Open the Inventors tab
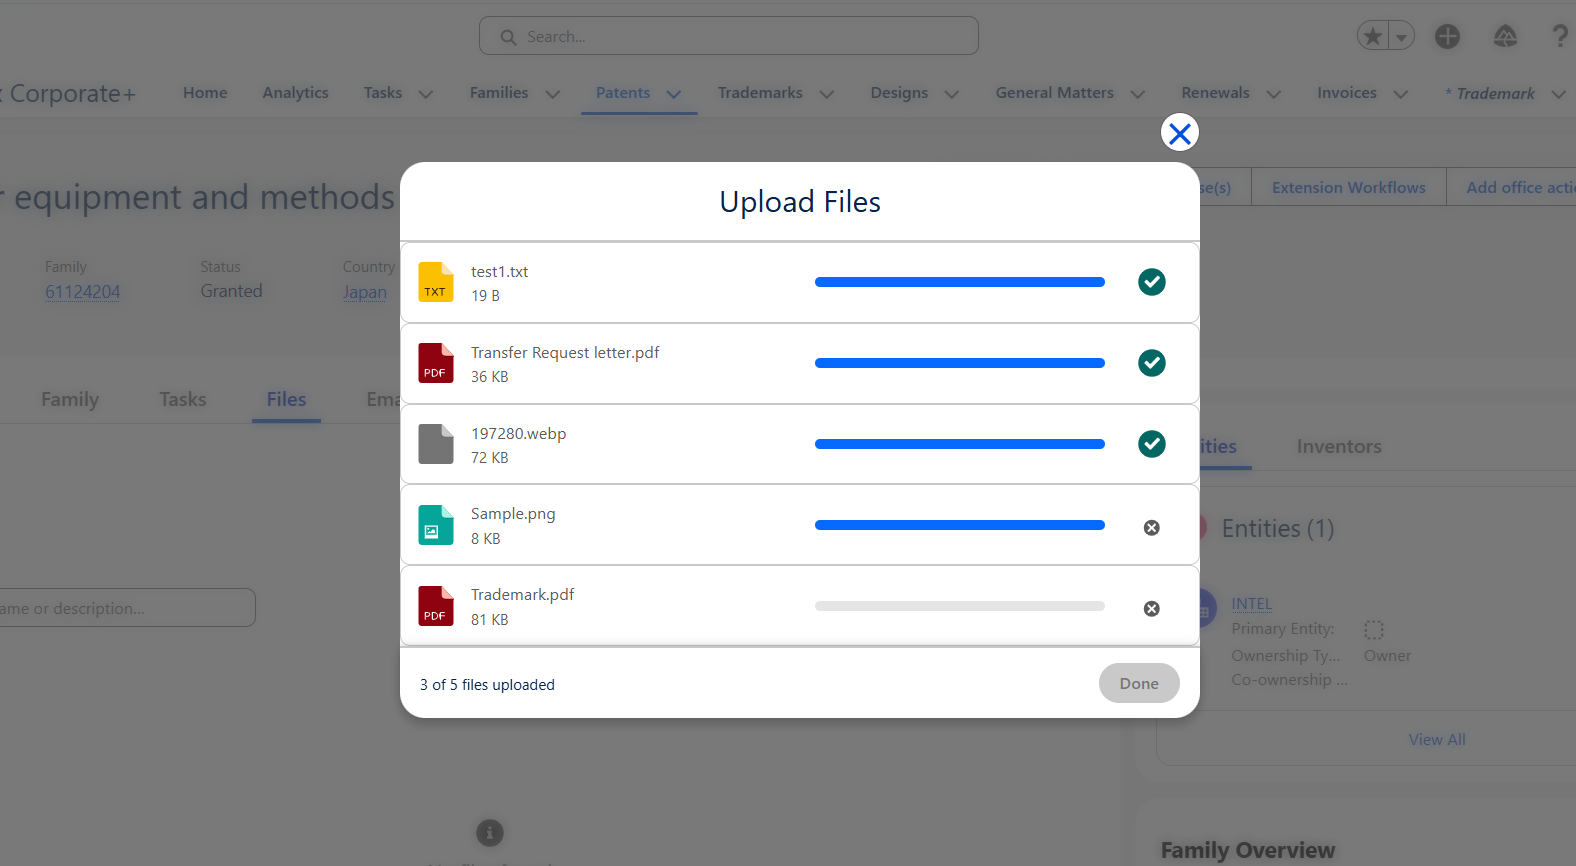The height and width of the screenshot is (866, 1576). point(1338,447)
